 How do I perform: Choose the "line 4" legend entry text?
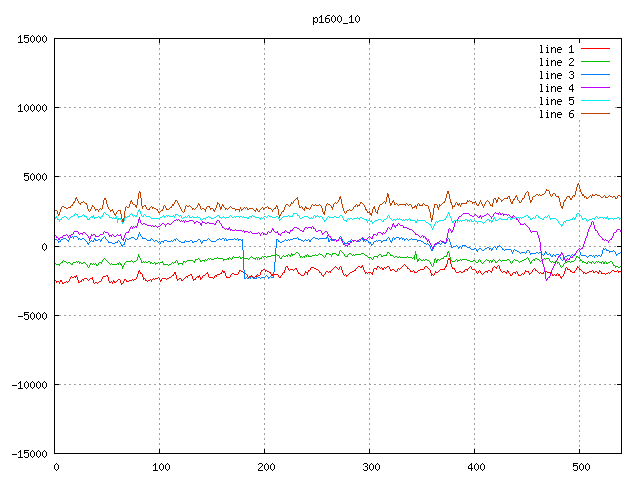[557, 88]
